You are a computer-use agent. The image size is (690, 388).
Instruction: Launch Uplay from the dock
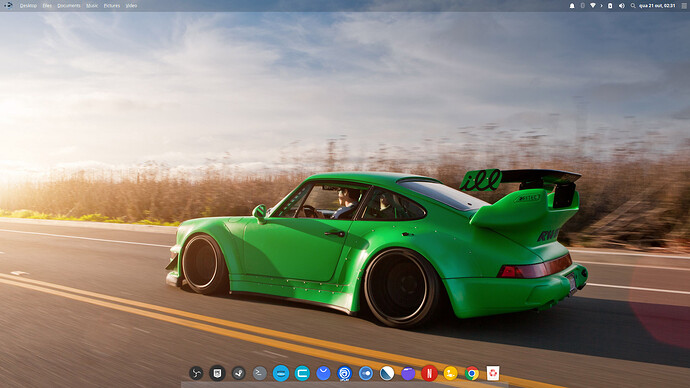(345, 373)
